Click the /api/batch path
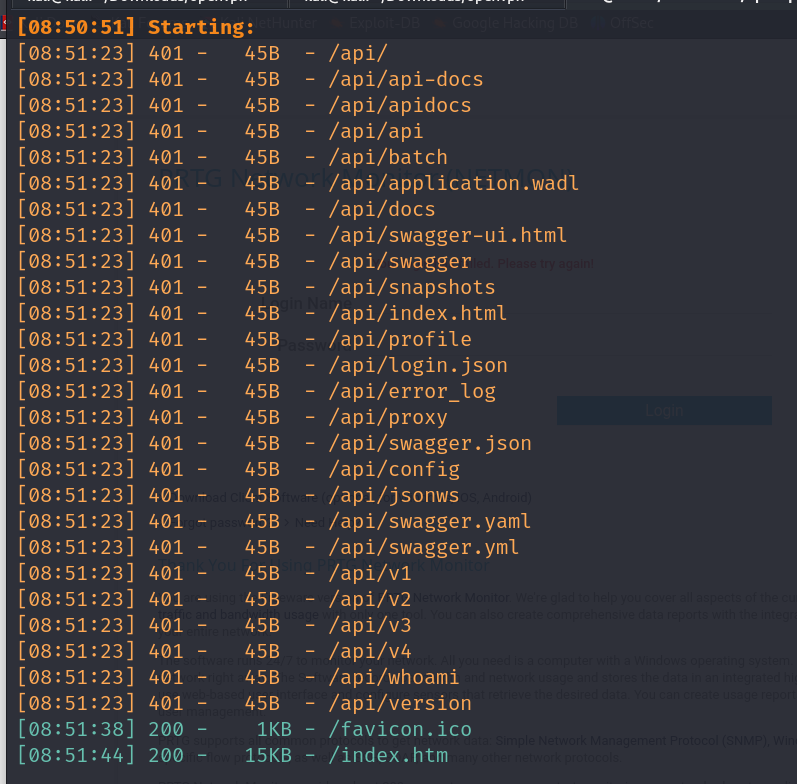The image size is (797, 784). click(388, 157)
